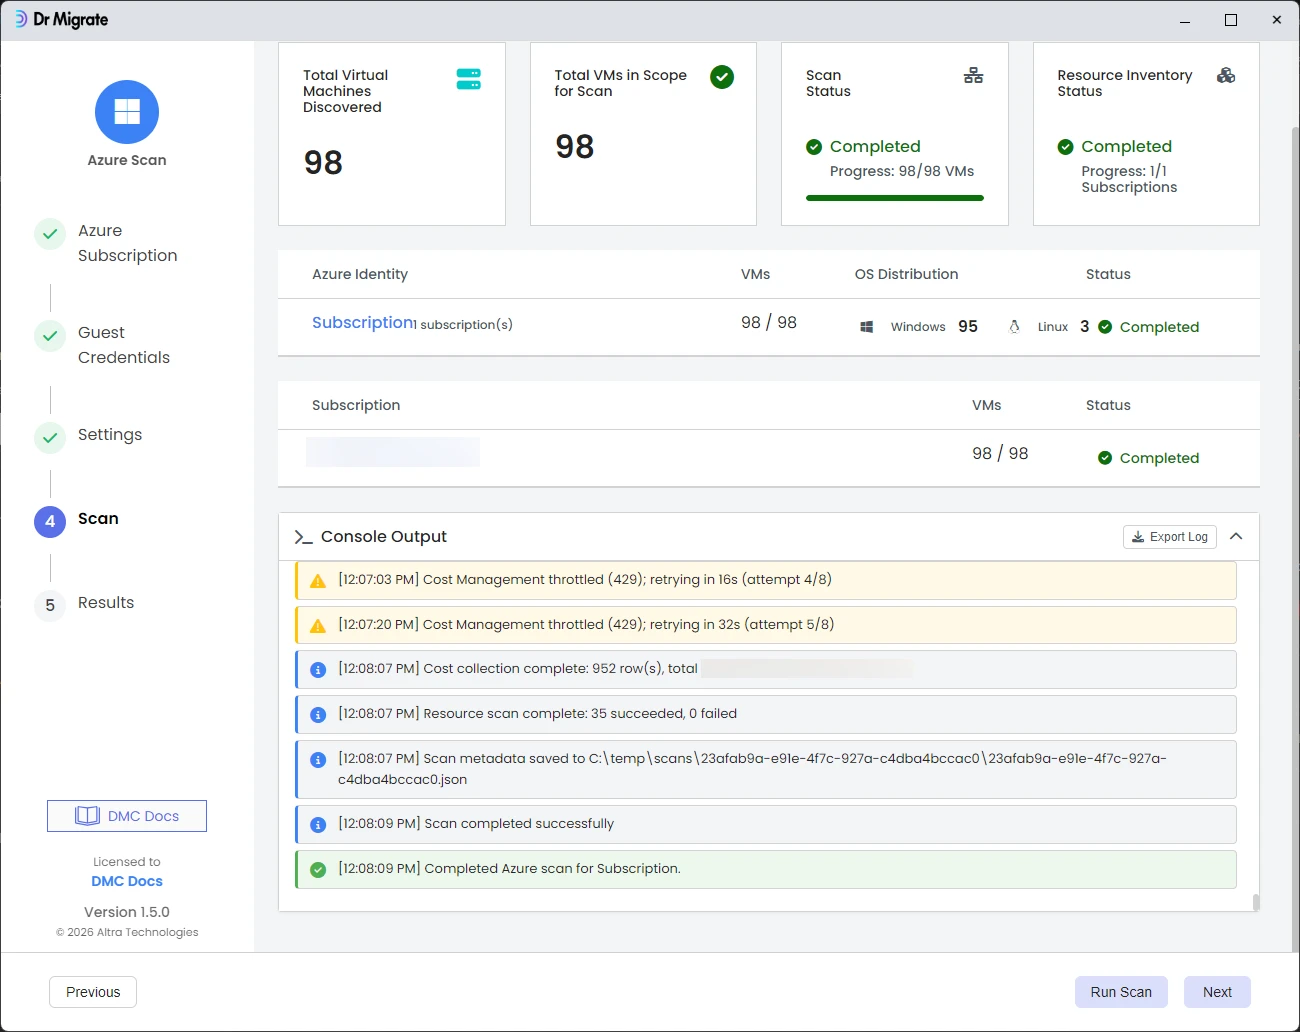Viewport: 1300px width, 1032px height.
Task: Click the Resource Inventory completed check icon
Action: (x=1065, y=147)
